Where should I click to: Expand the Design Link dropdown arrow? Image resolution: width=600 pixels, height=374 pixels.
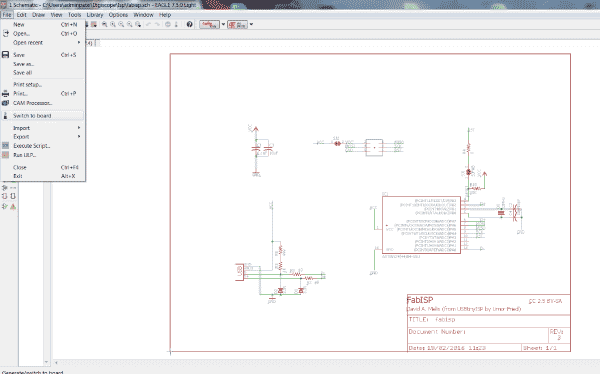223,24
